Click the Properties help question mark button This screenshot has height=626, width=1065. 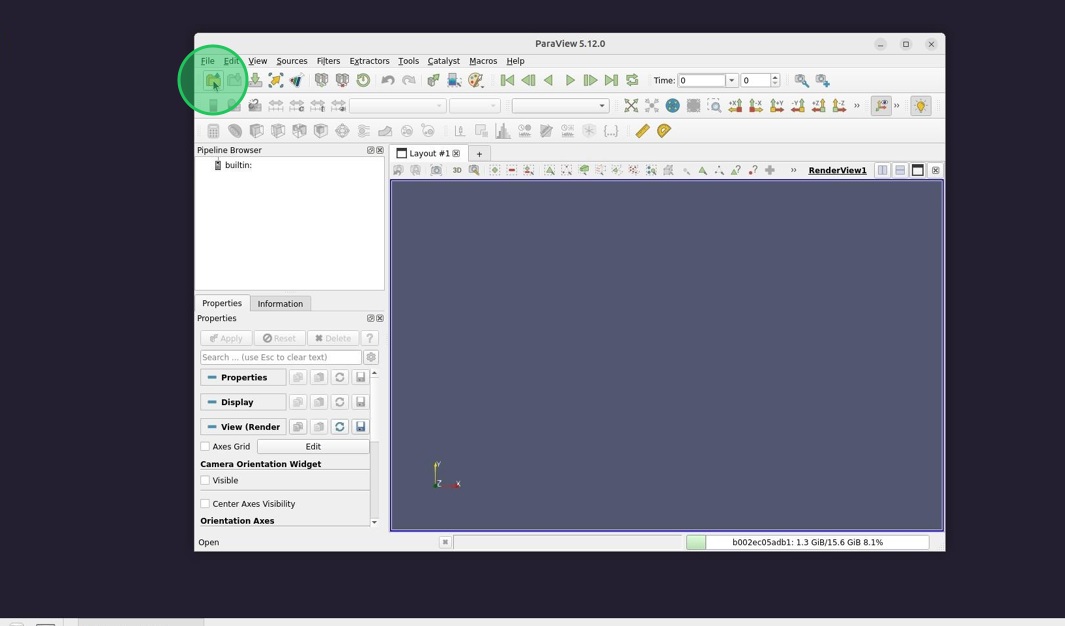369,338
